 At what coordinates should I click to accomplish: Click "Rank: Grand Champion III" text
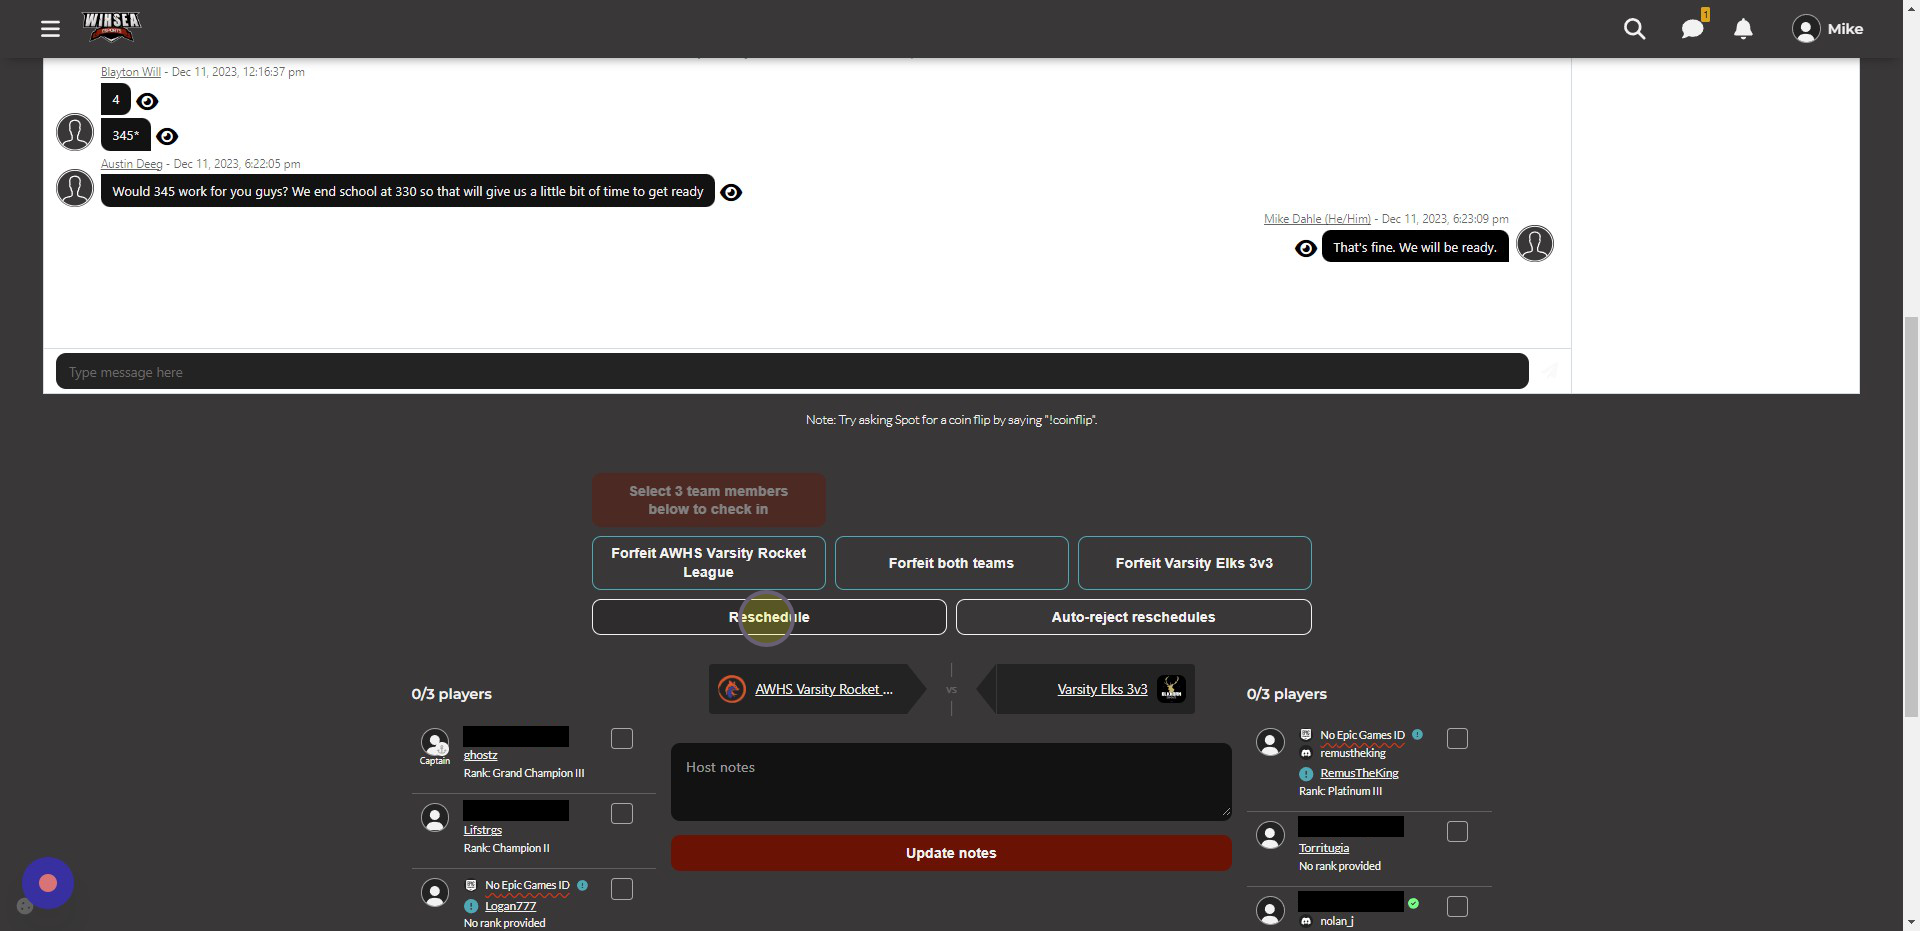click(524, 773)
